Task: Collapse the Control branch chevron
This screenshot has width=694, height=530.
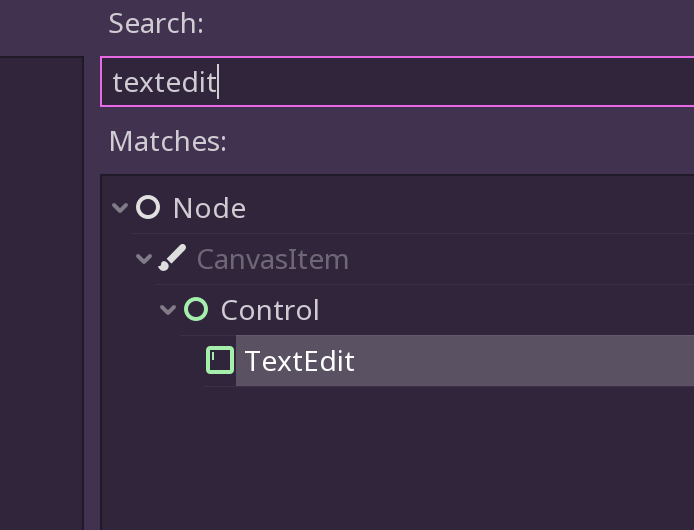Action: pos(168,309)
